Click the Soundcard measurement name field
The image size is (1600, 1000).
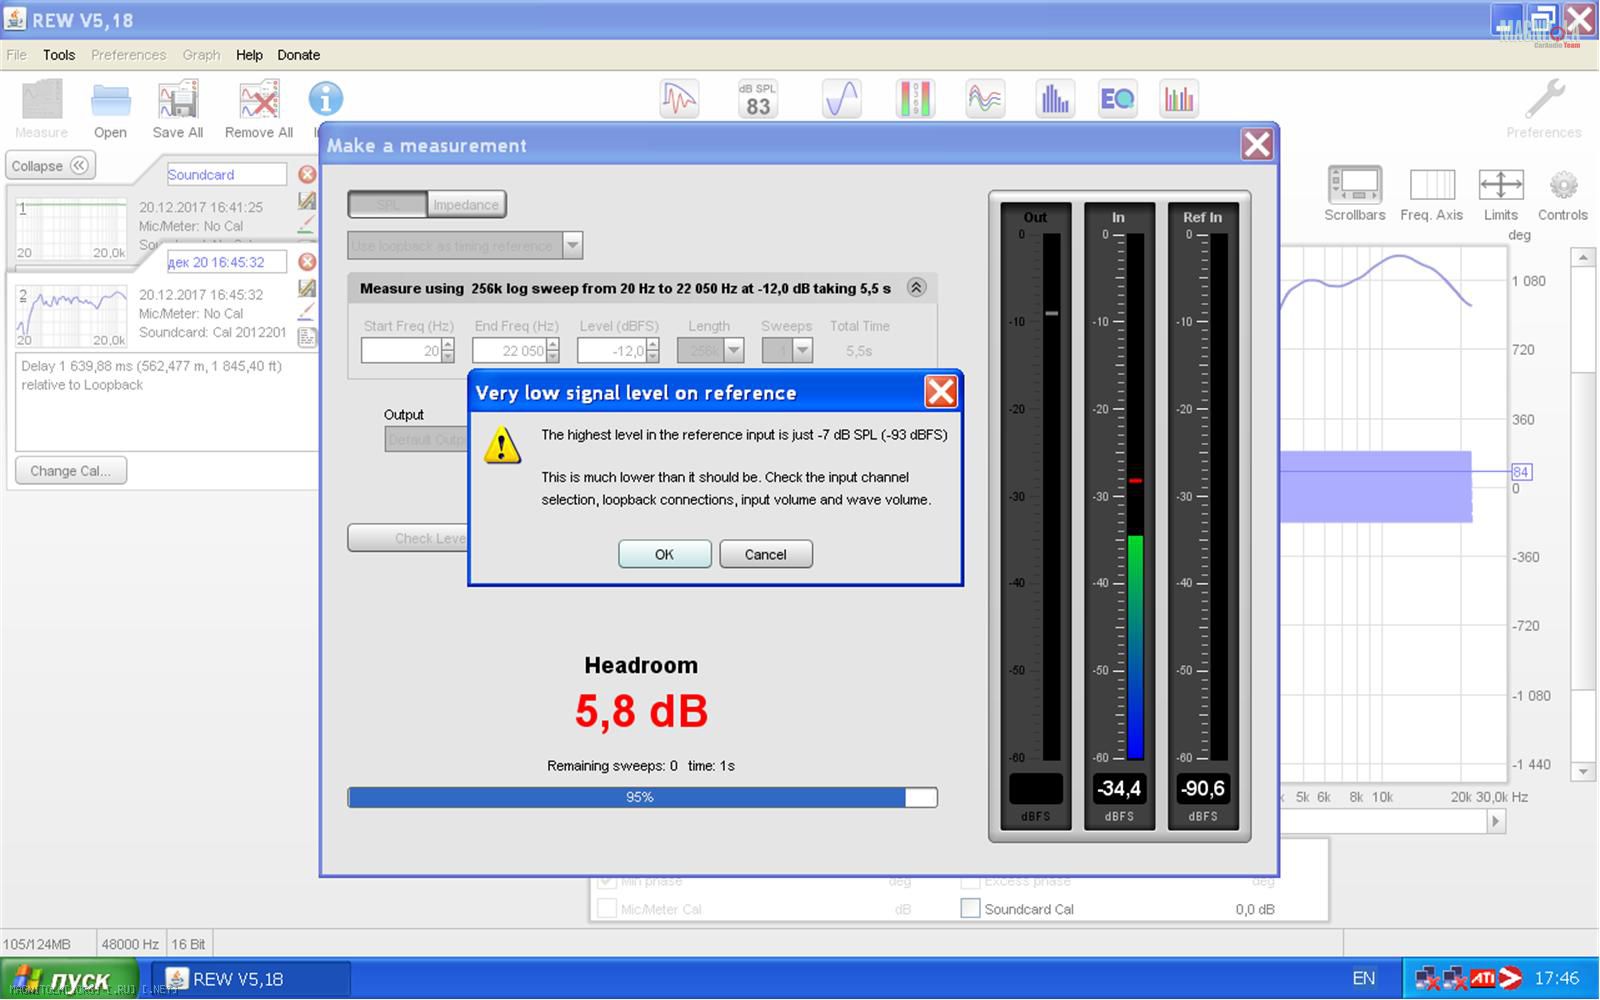click(226, 174)
